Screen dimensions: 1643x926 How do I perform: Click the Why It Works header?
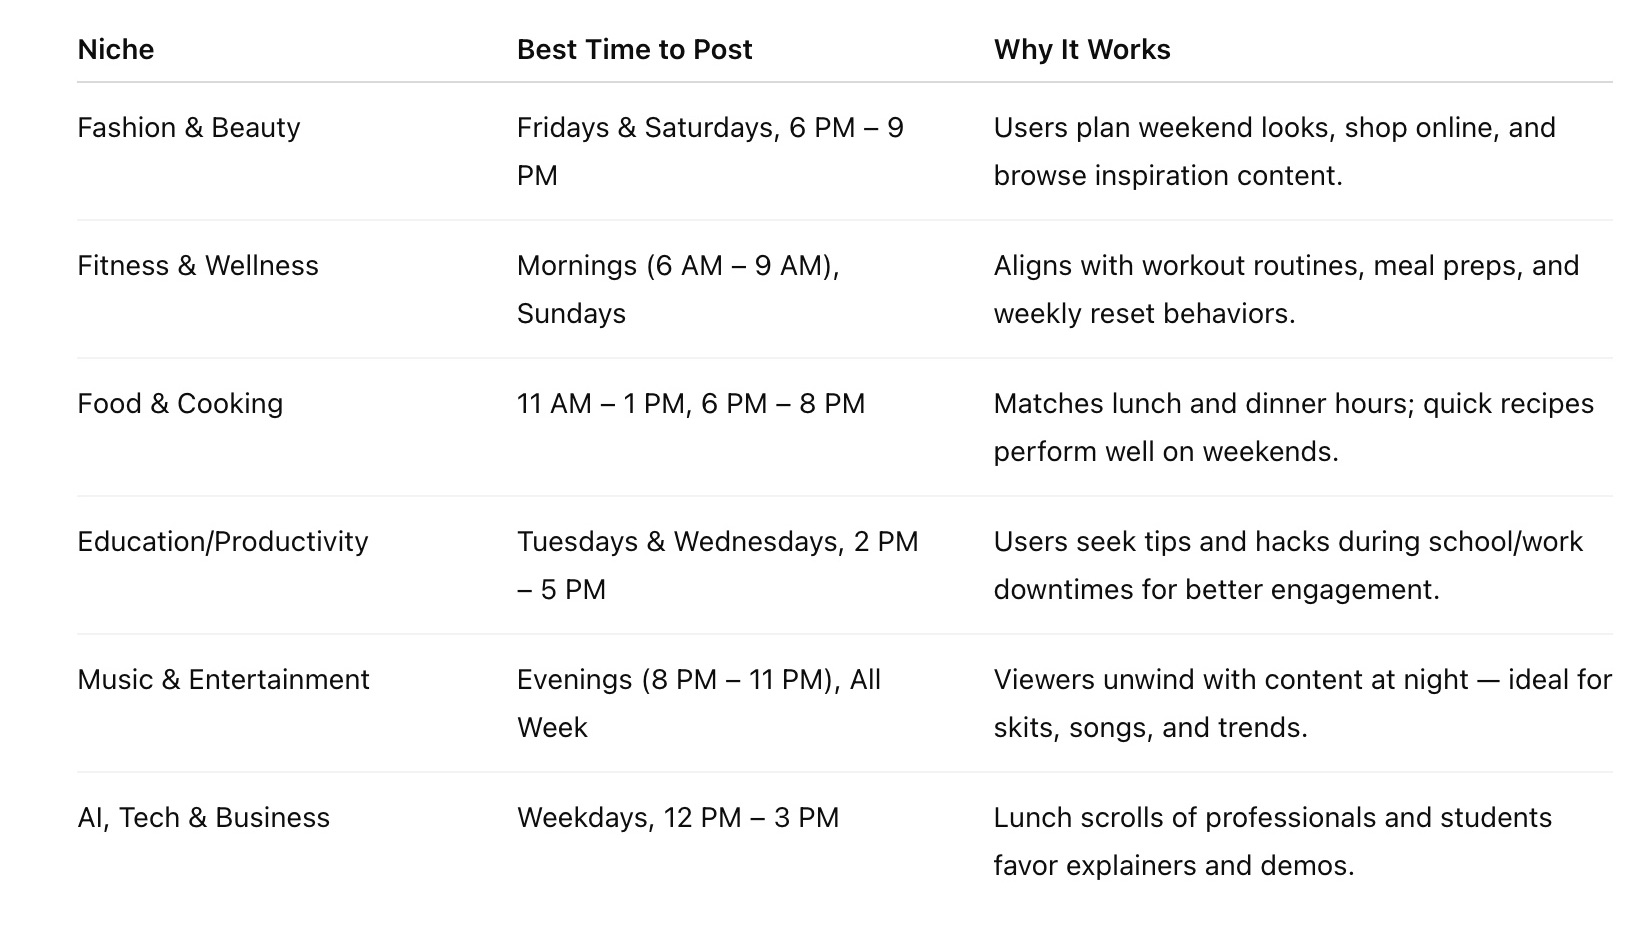(1081, 50)
